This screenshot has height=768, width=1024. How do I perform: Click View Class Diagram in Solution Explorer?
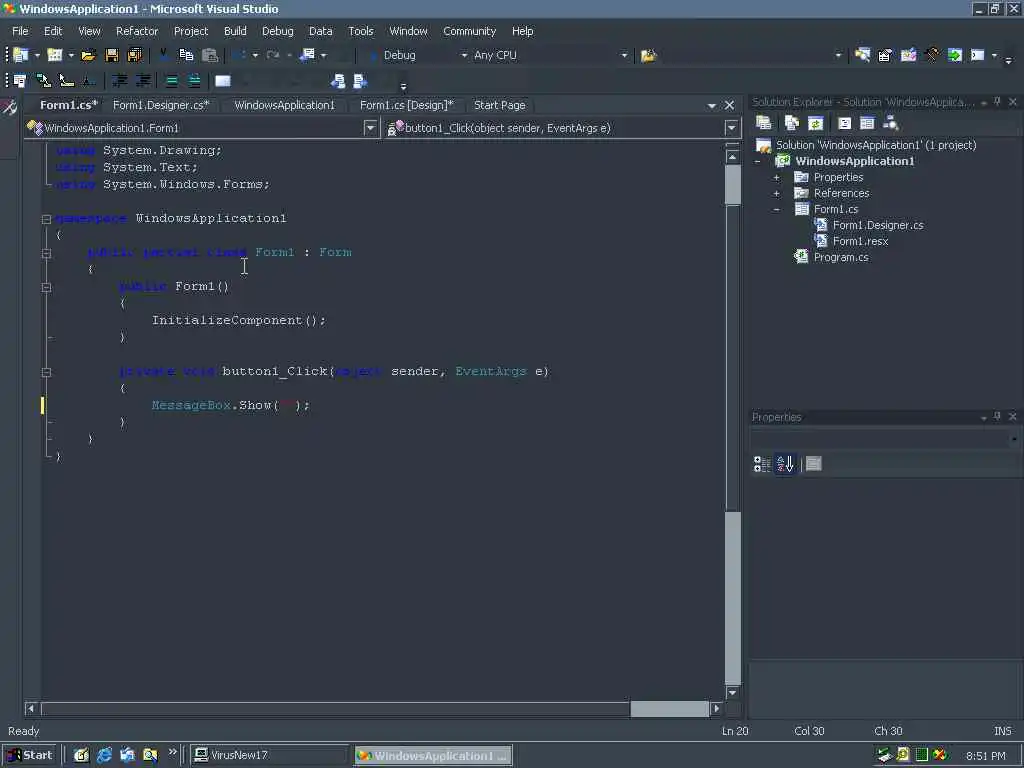(890, 123)
